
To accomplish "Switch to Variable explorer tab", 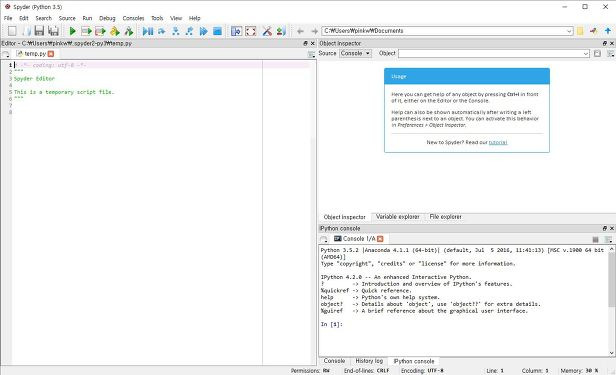I will tap(398, 217).
